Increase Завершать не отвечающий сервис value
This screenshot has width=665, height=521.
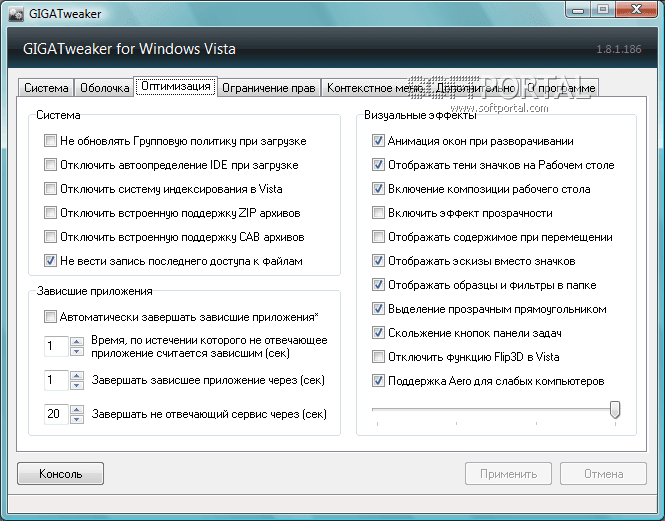tap(77, 409)
